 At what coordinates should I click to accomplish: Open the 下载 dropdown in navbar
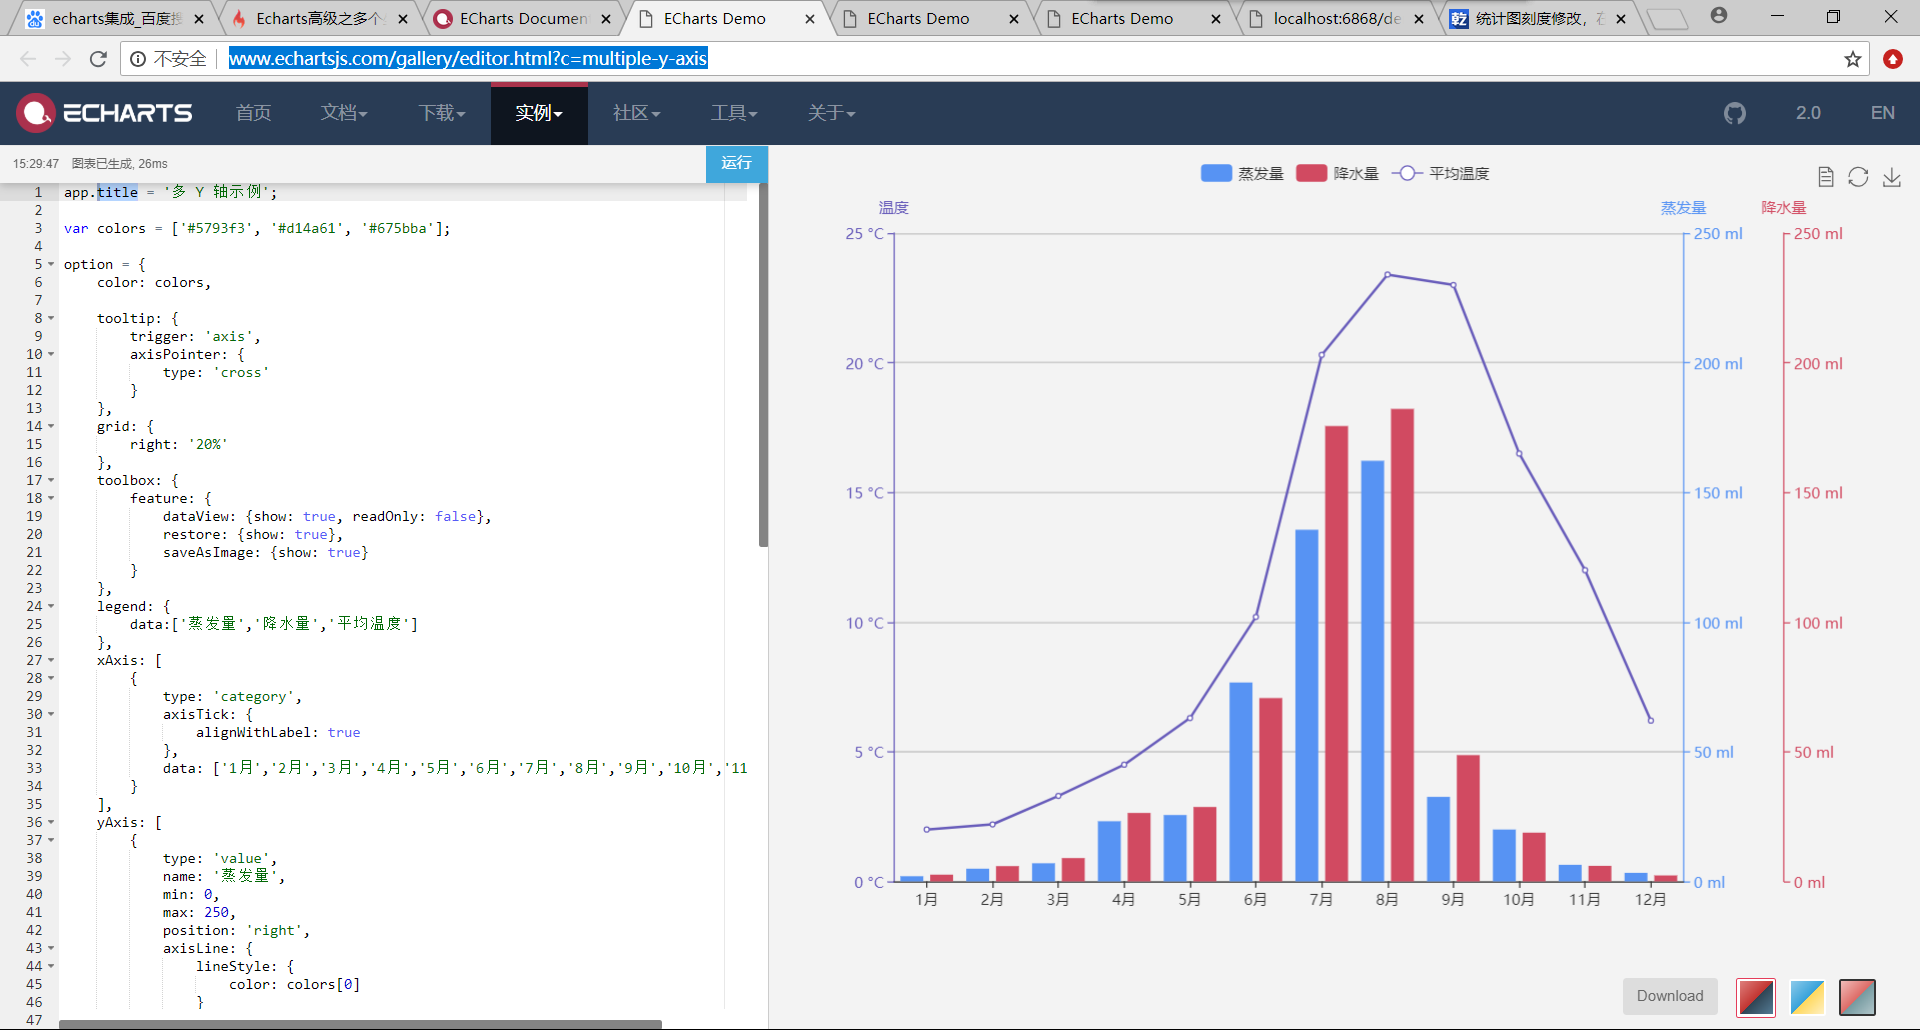pos(441,113)
